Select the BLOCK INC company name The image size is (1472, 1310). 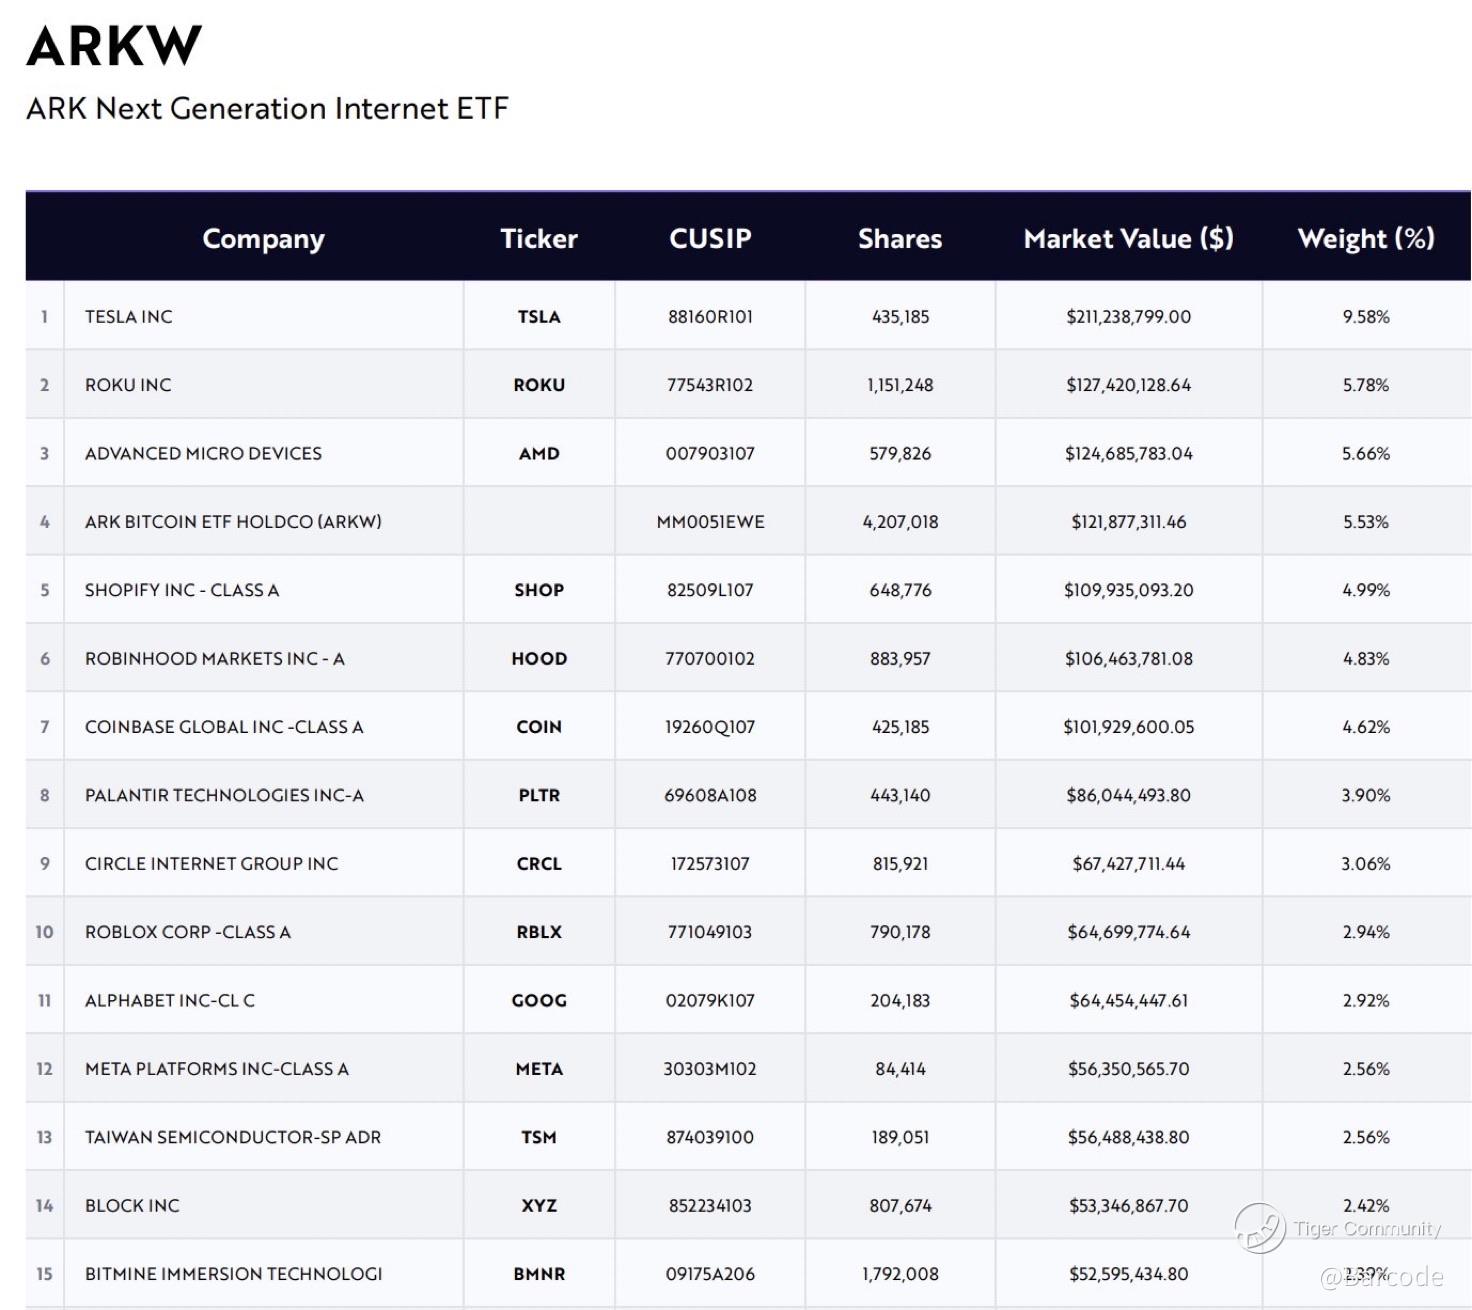coord(132,1206)
